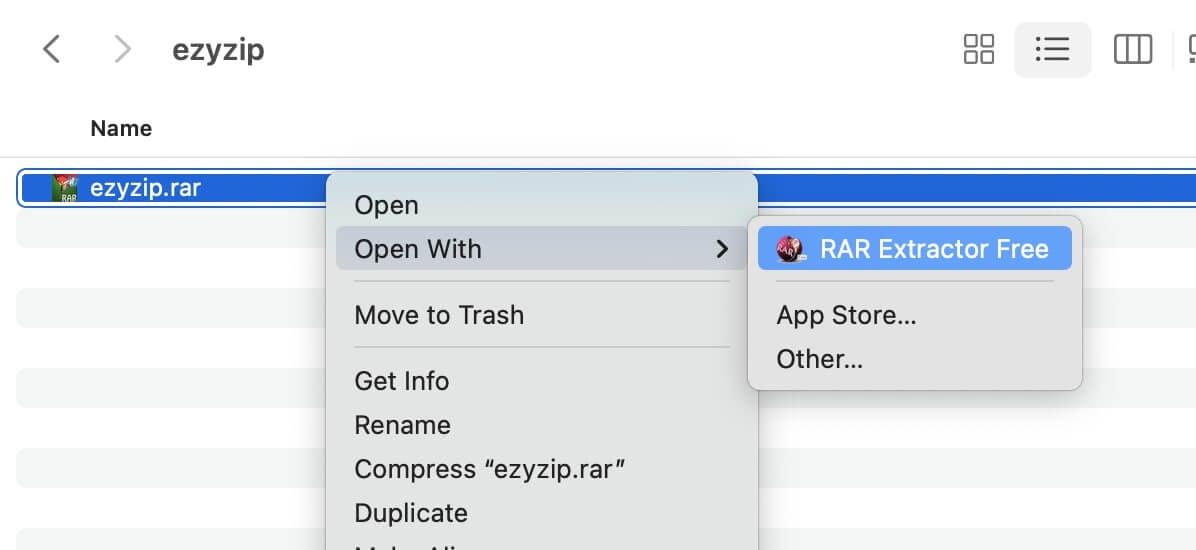Switch to list view
Viewport: 1196px width, 550px height.
pyautogui.click(x=1052, y=49)
